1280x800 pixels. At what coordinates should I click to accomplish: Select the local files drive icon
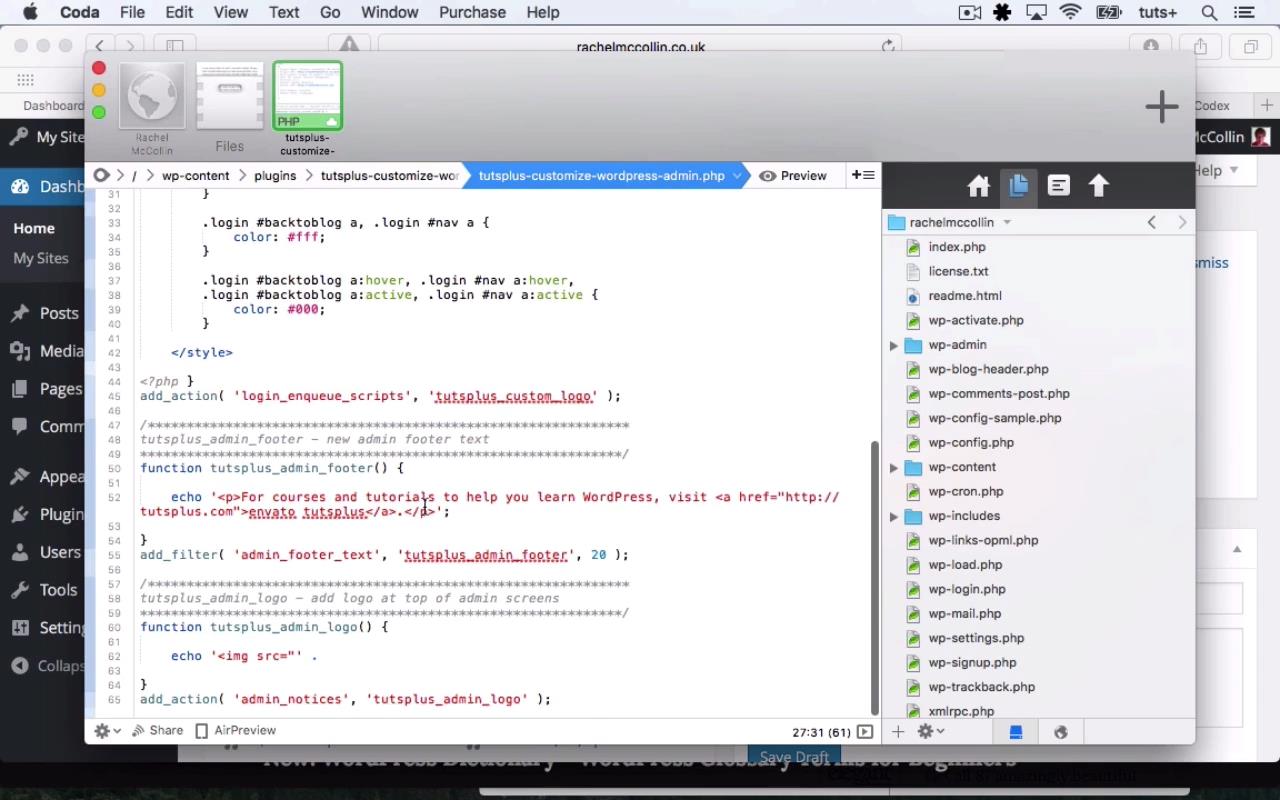tap(1015, 732)
